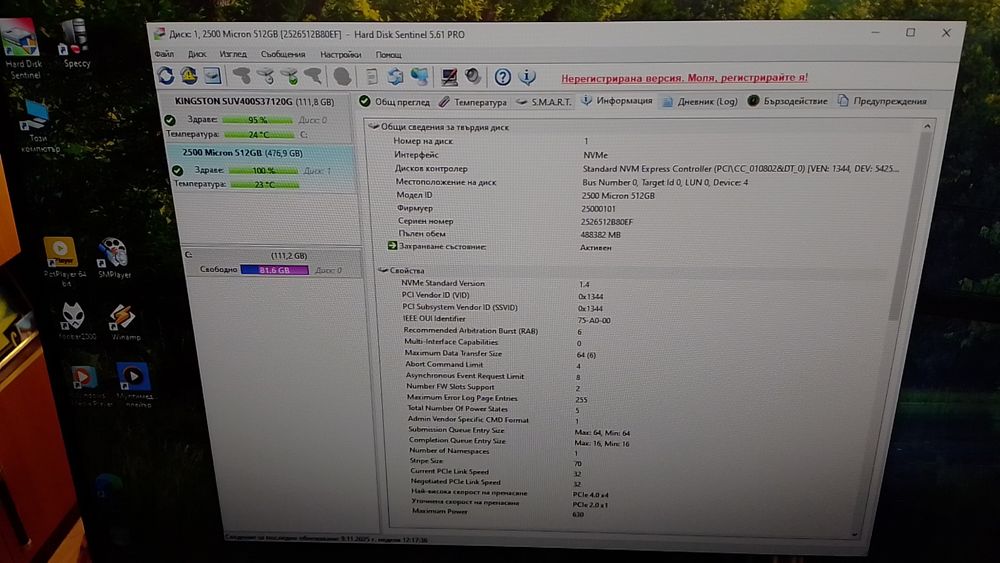Collapse the Свойства section
This screenshot has width=1000, height=563.
tap(383, 270)
